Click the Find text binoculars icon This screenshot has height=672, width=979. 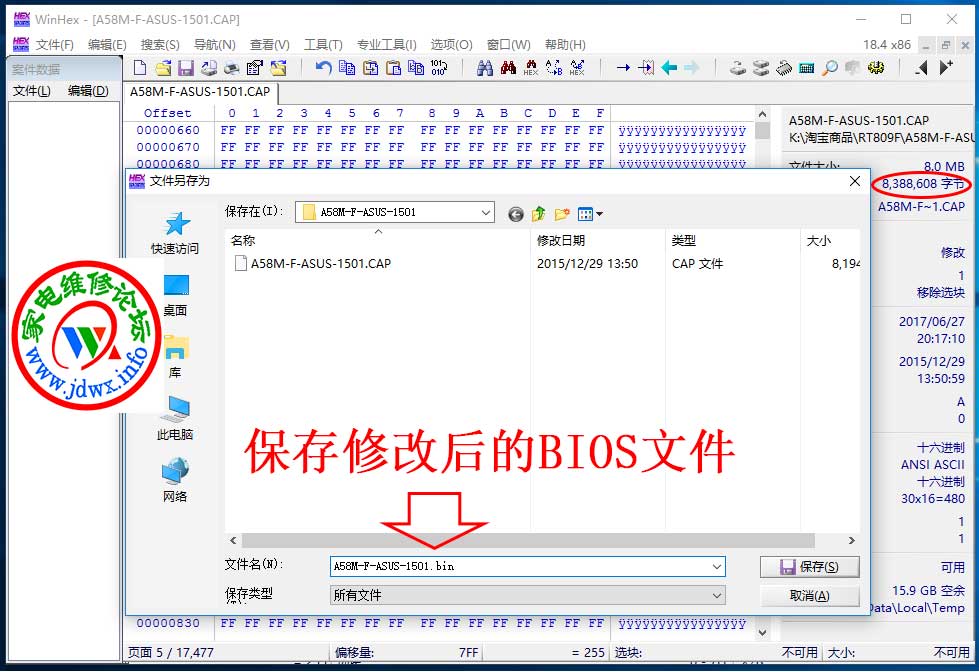[x=485, y=68]
